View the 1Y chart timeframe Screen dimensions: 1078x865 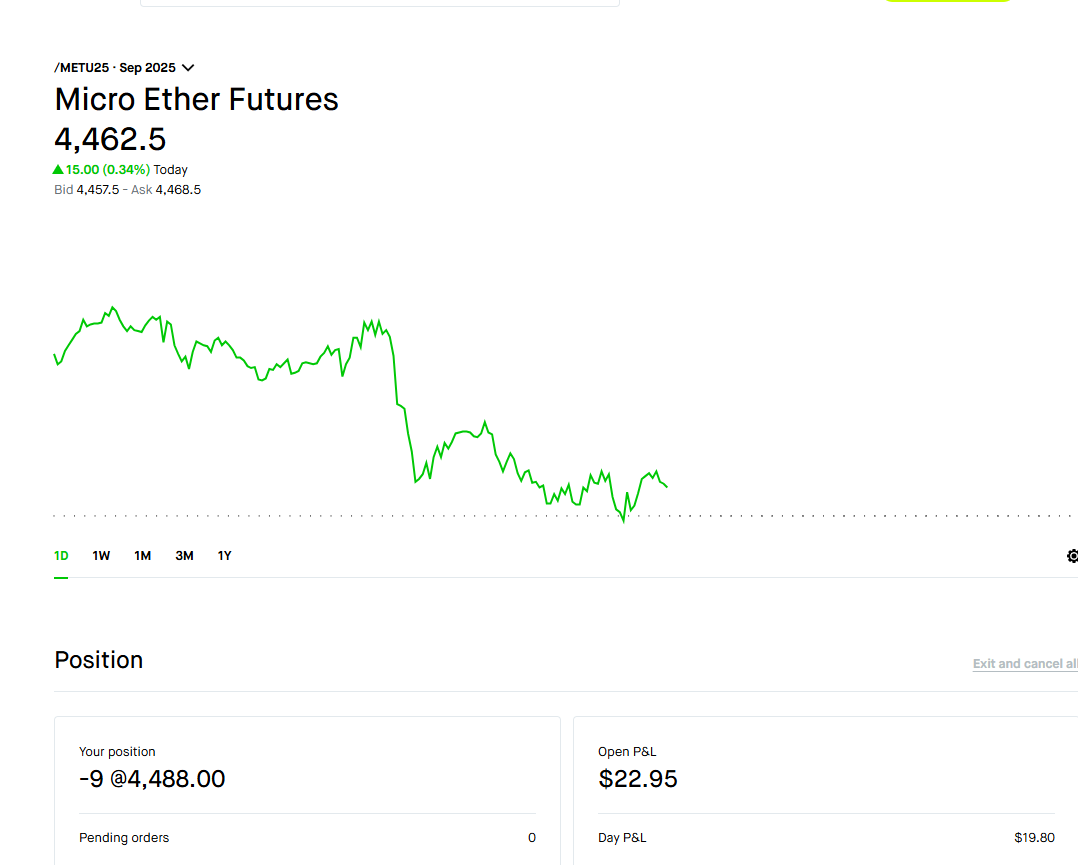[x=225, y=556]
